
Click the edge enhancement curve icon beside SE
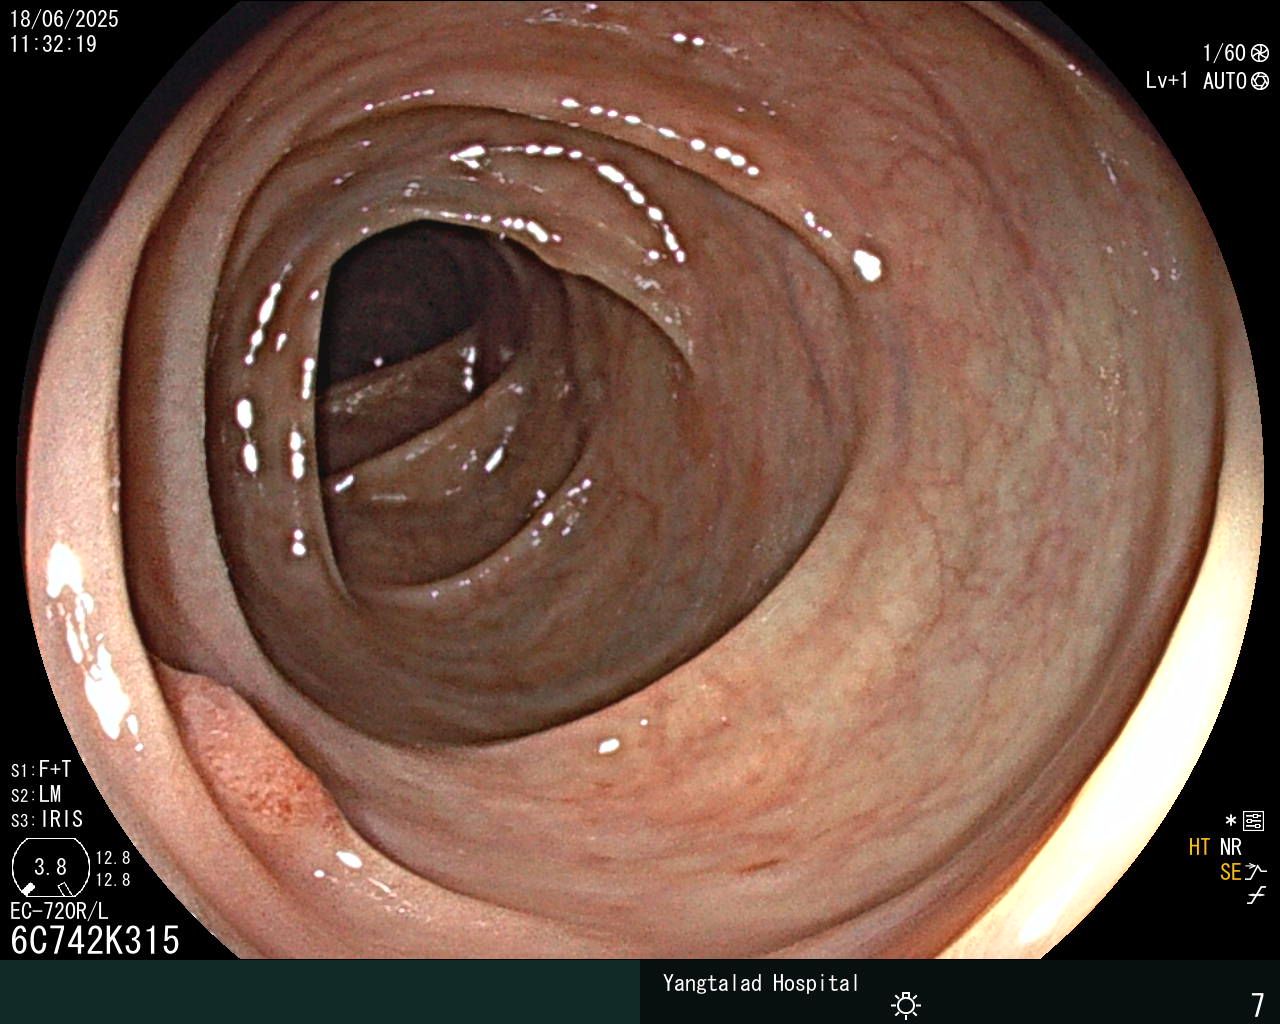pos(1256,872)
